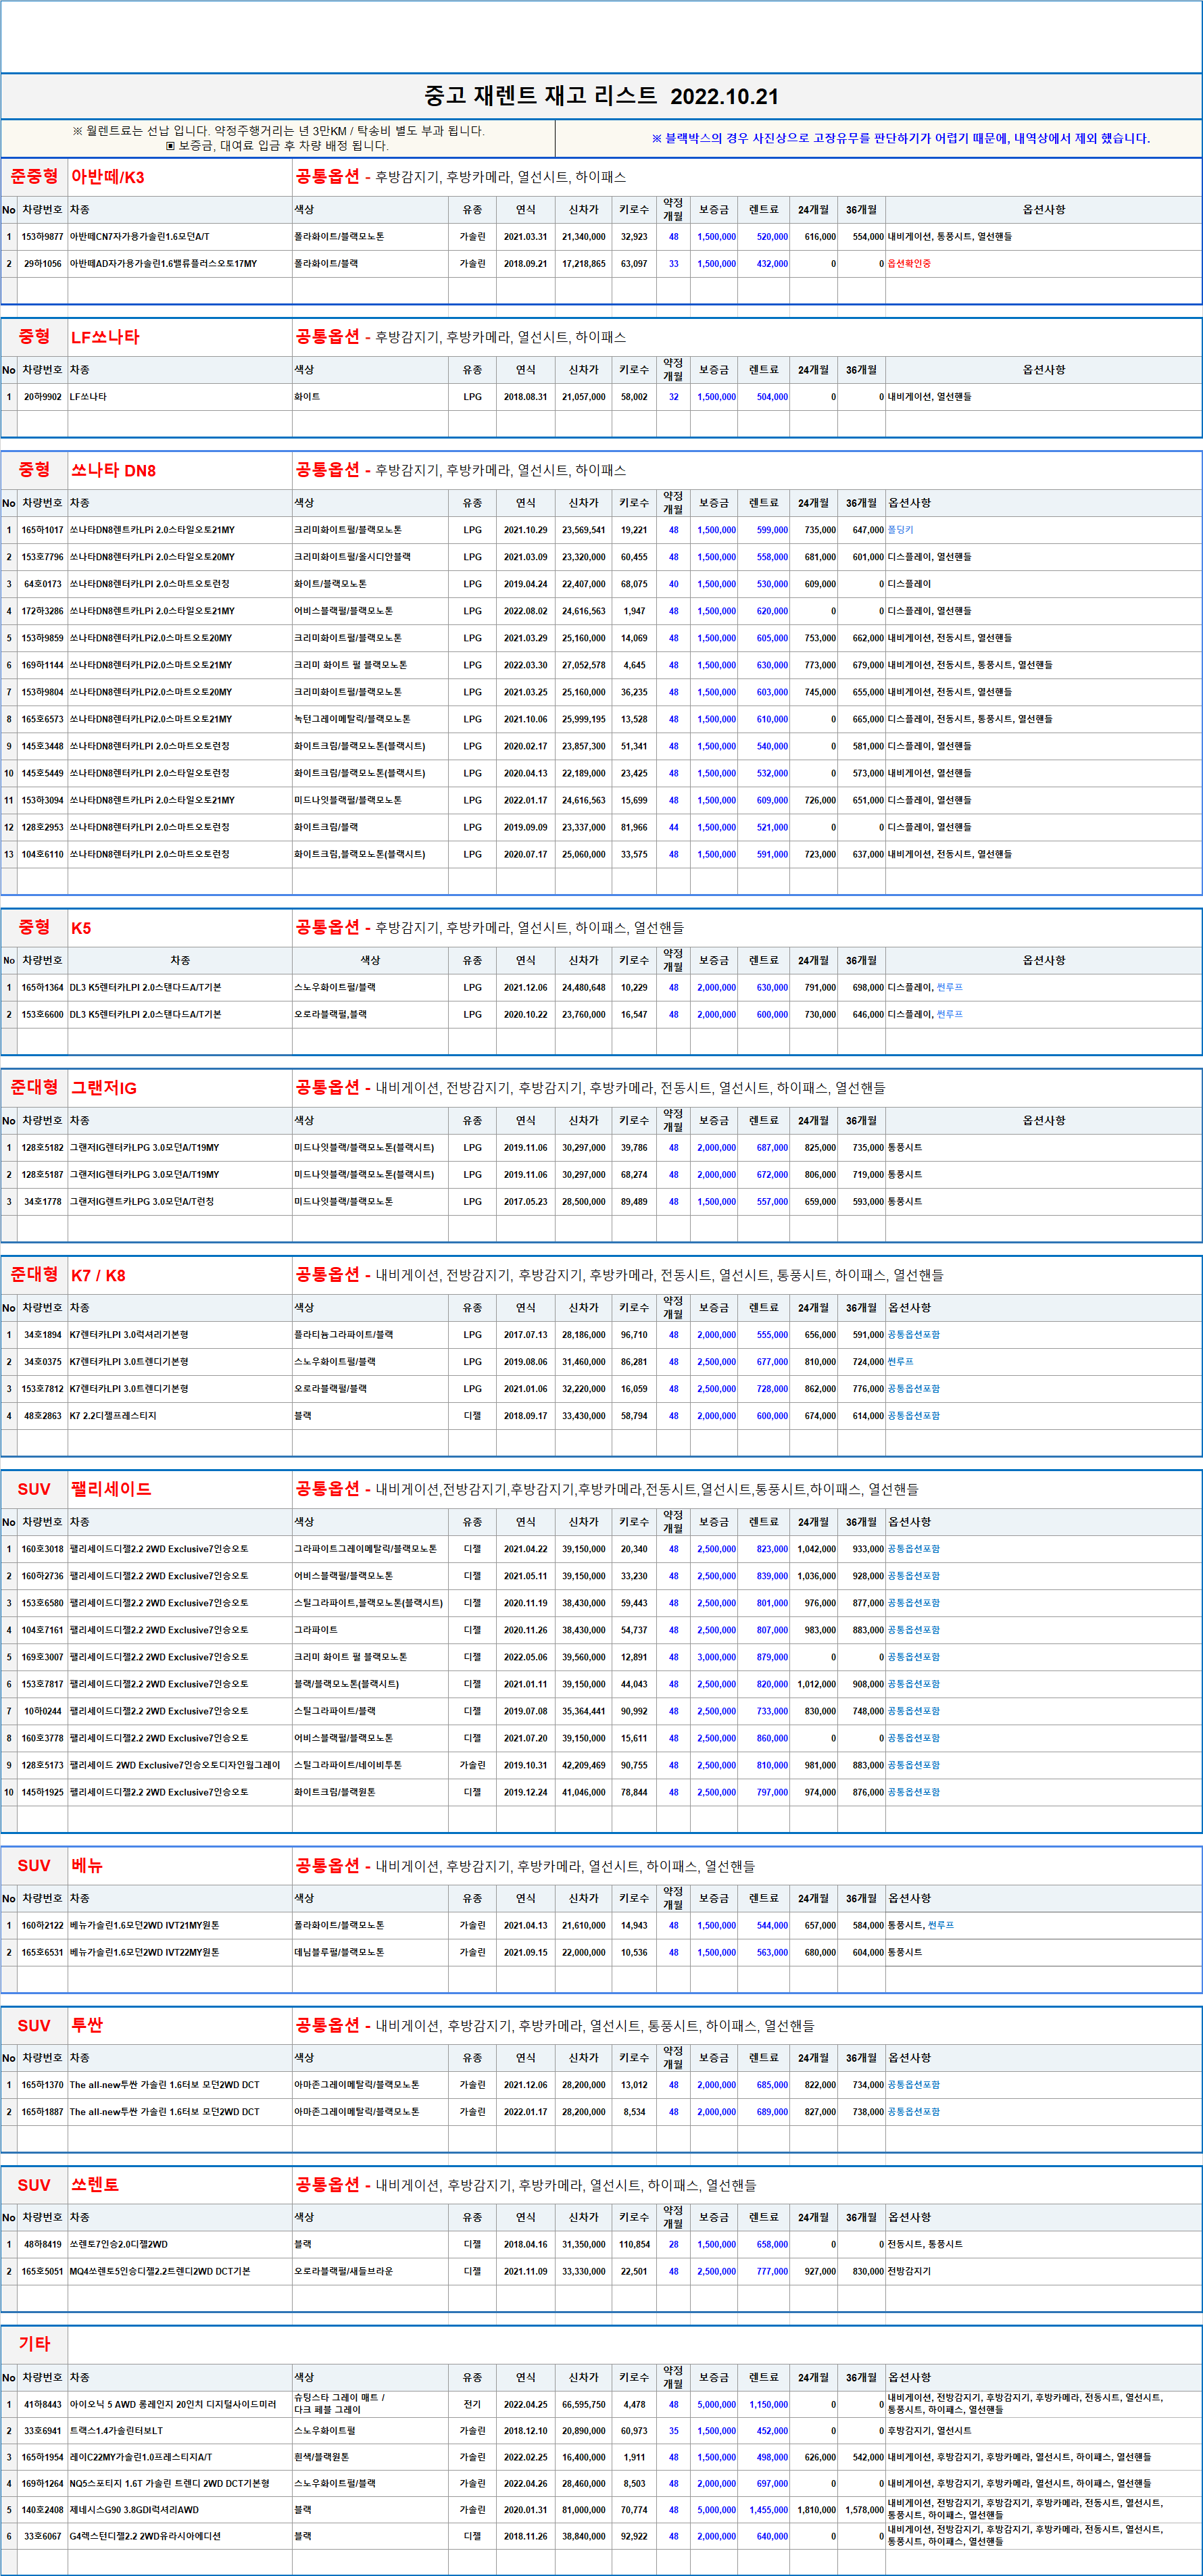Select plate number 169하1144
The height and width of the screenshot is (2576, 1203).
pos(42,665)
